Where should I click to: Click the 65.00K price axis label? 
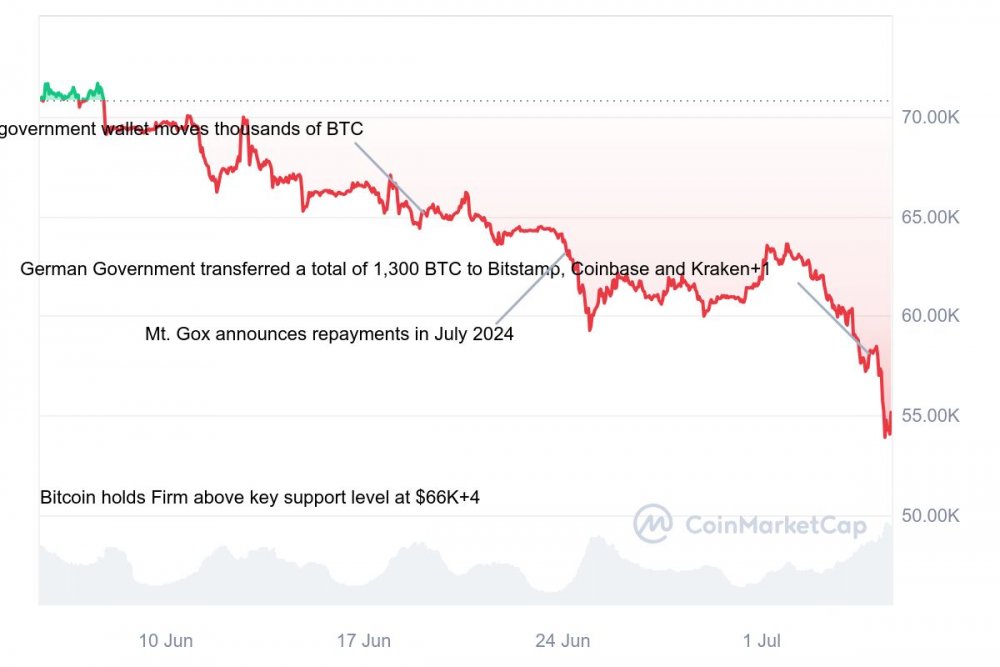(x=929, y=217)
